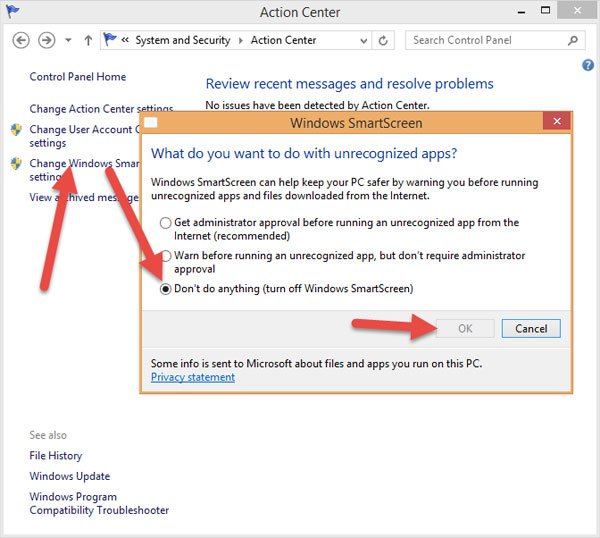Click Action Center in the breadcrumb
This screenshot has width=600, height=538.
coord(284,40)
